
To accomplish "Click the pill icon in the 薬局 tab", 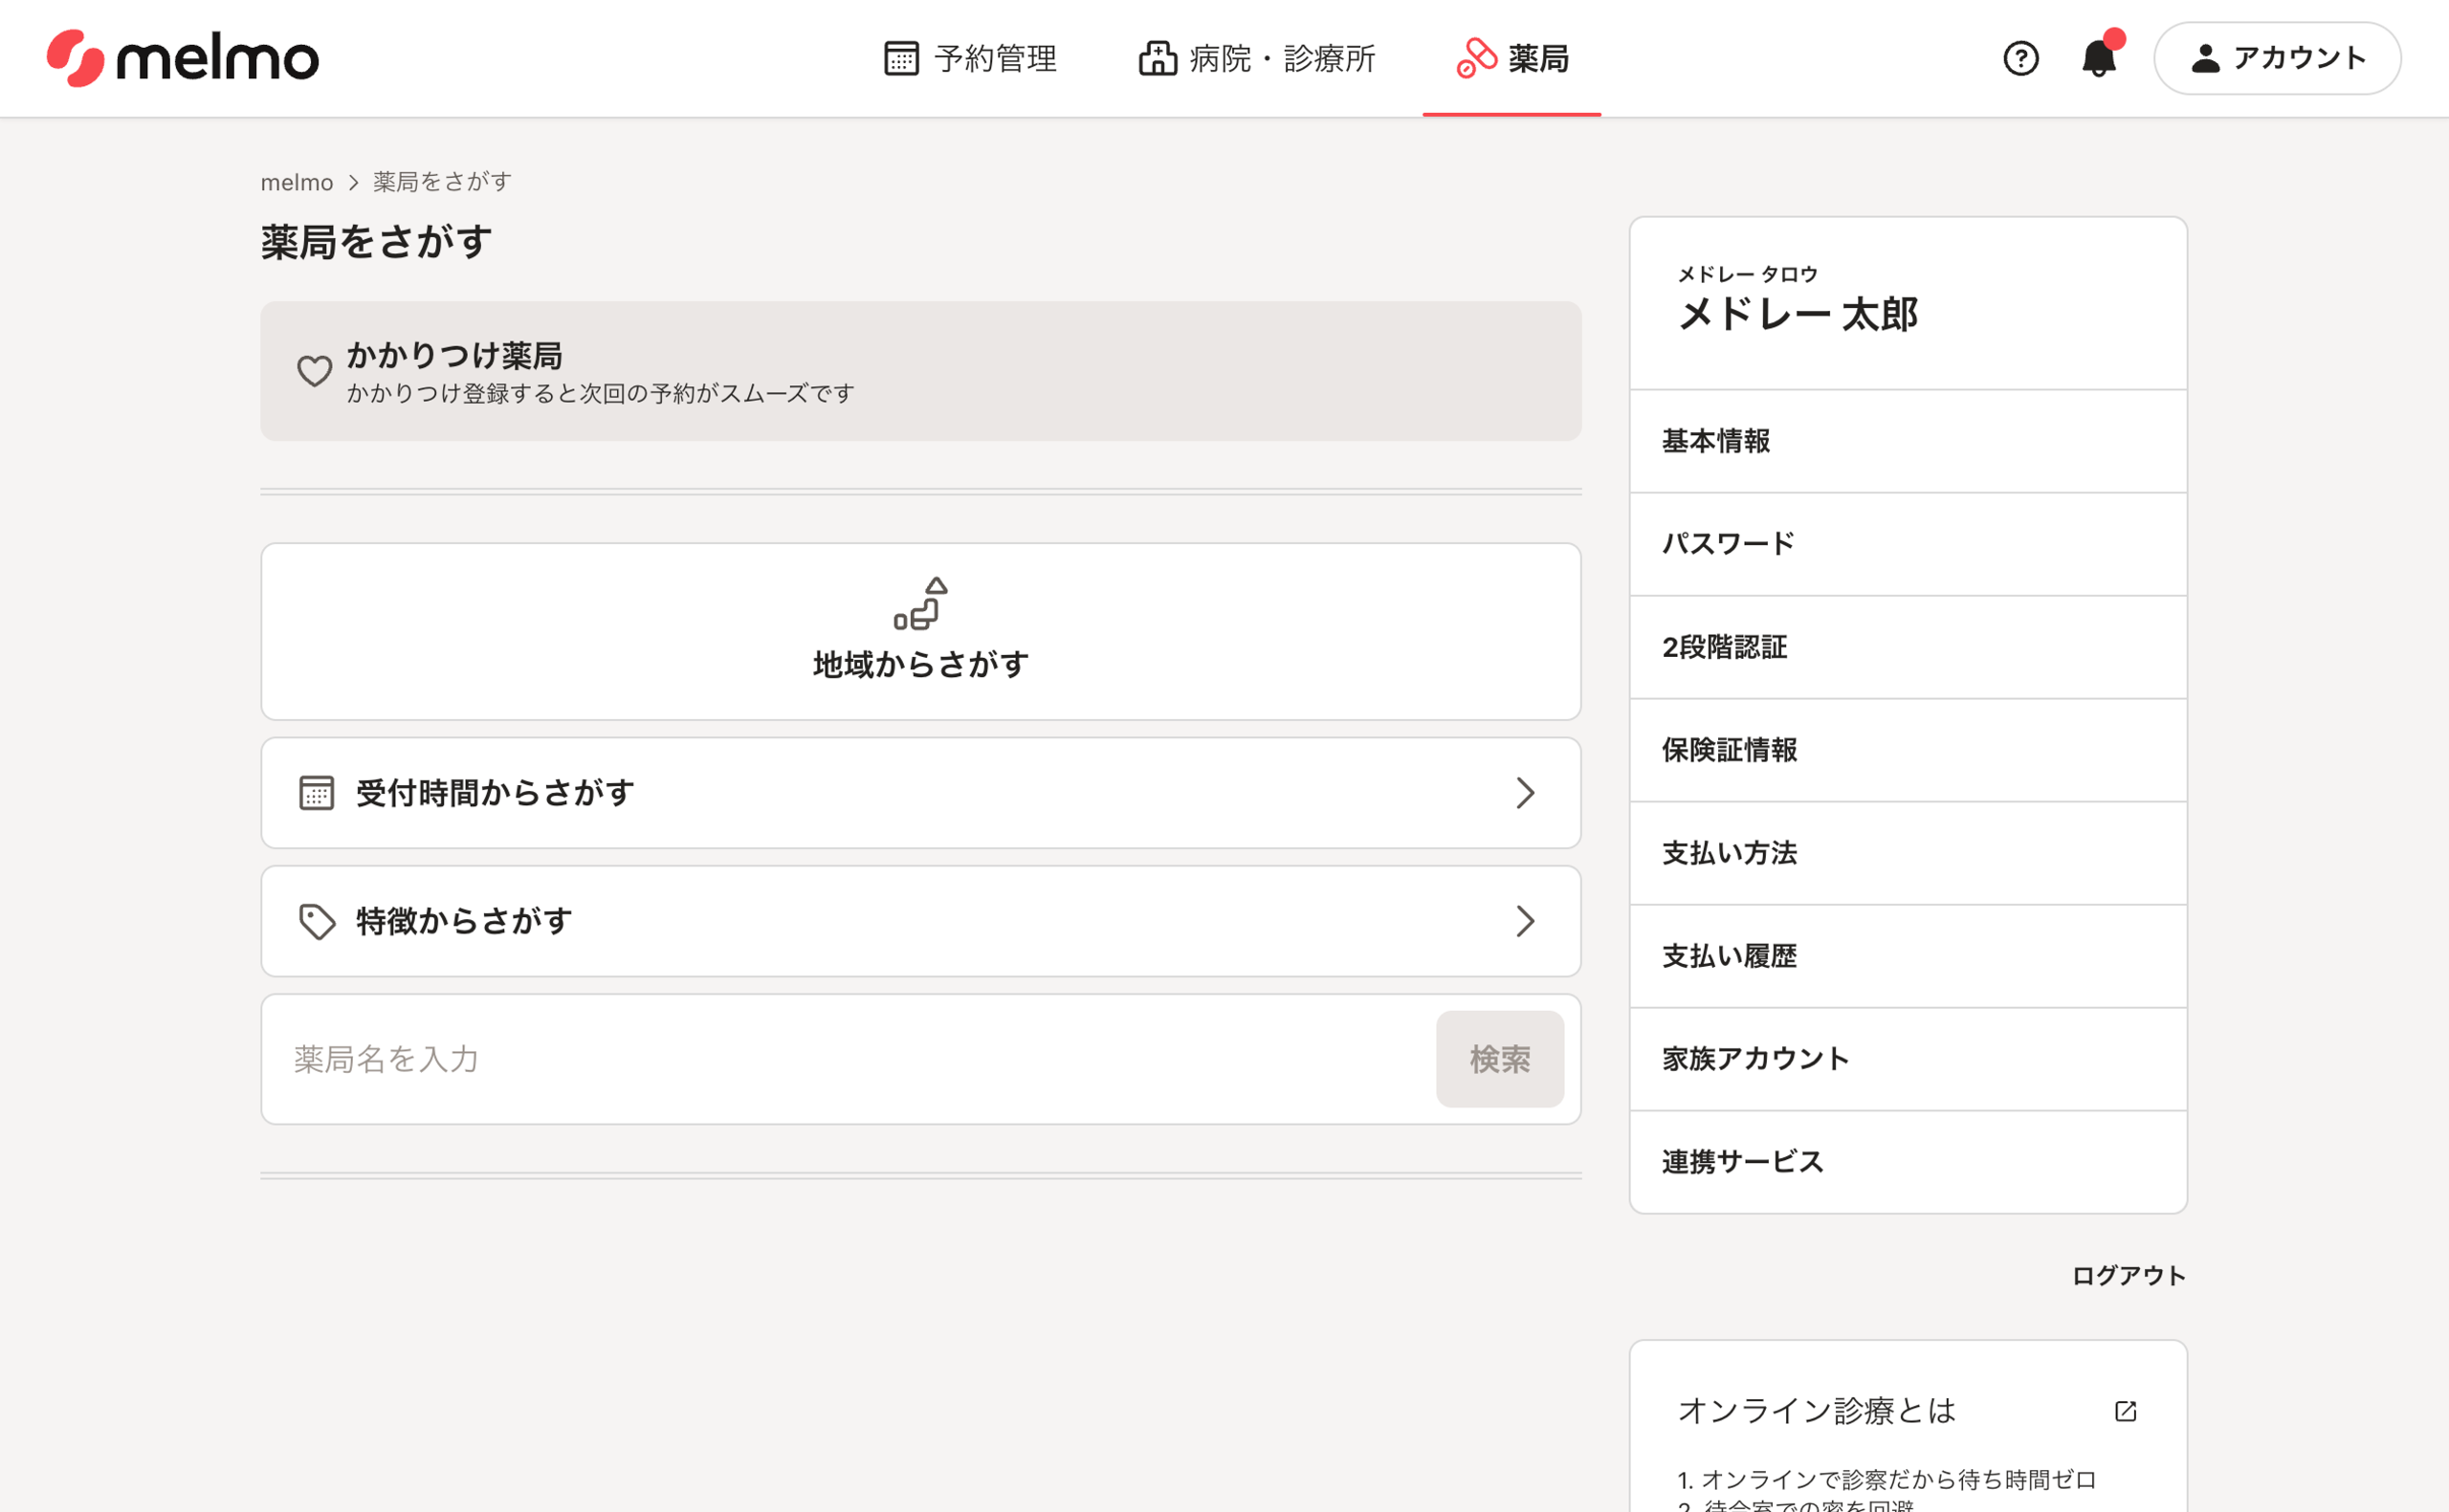I will click(1476, 58).
